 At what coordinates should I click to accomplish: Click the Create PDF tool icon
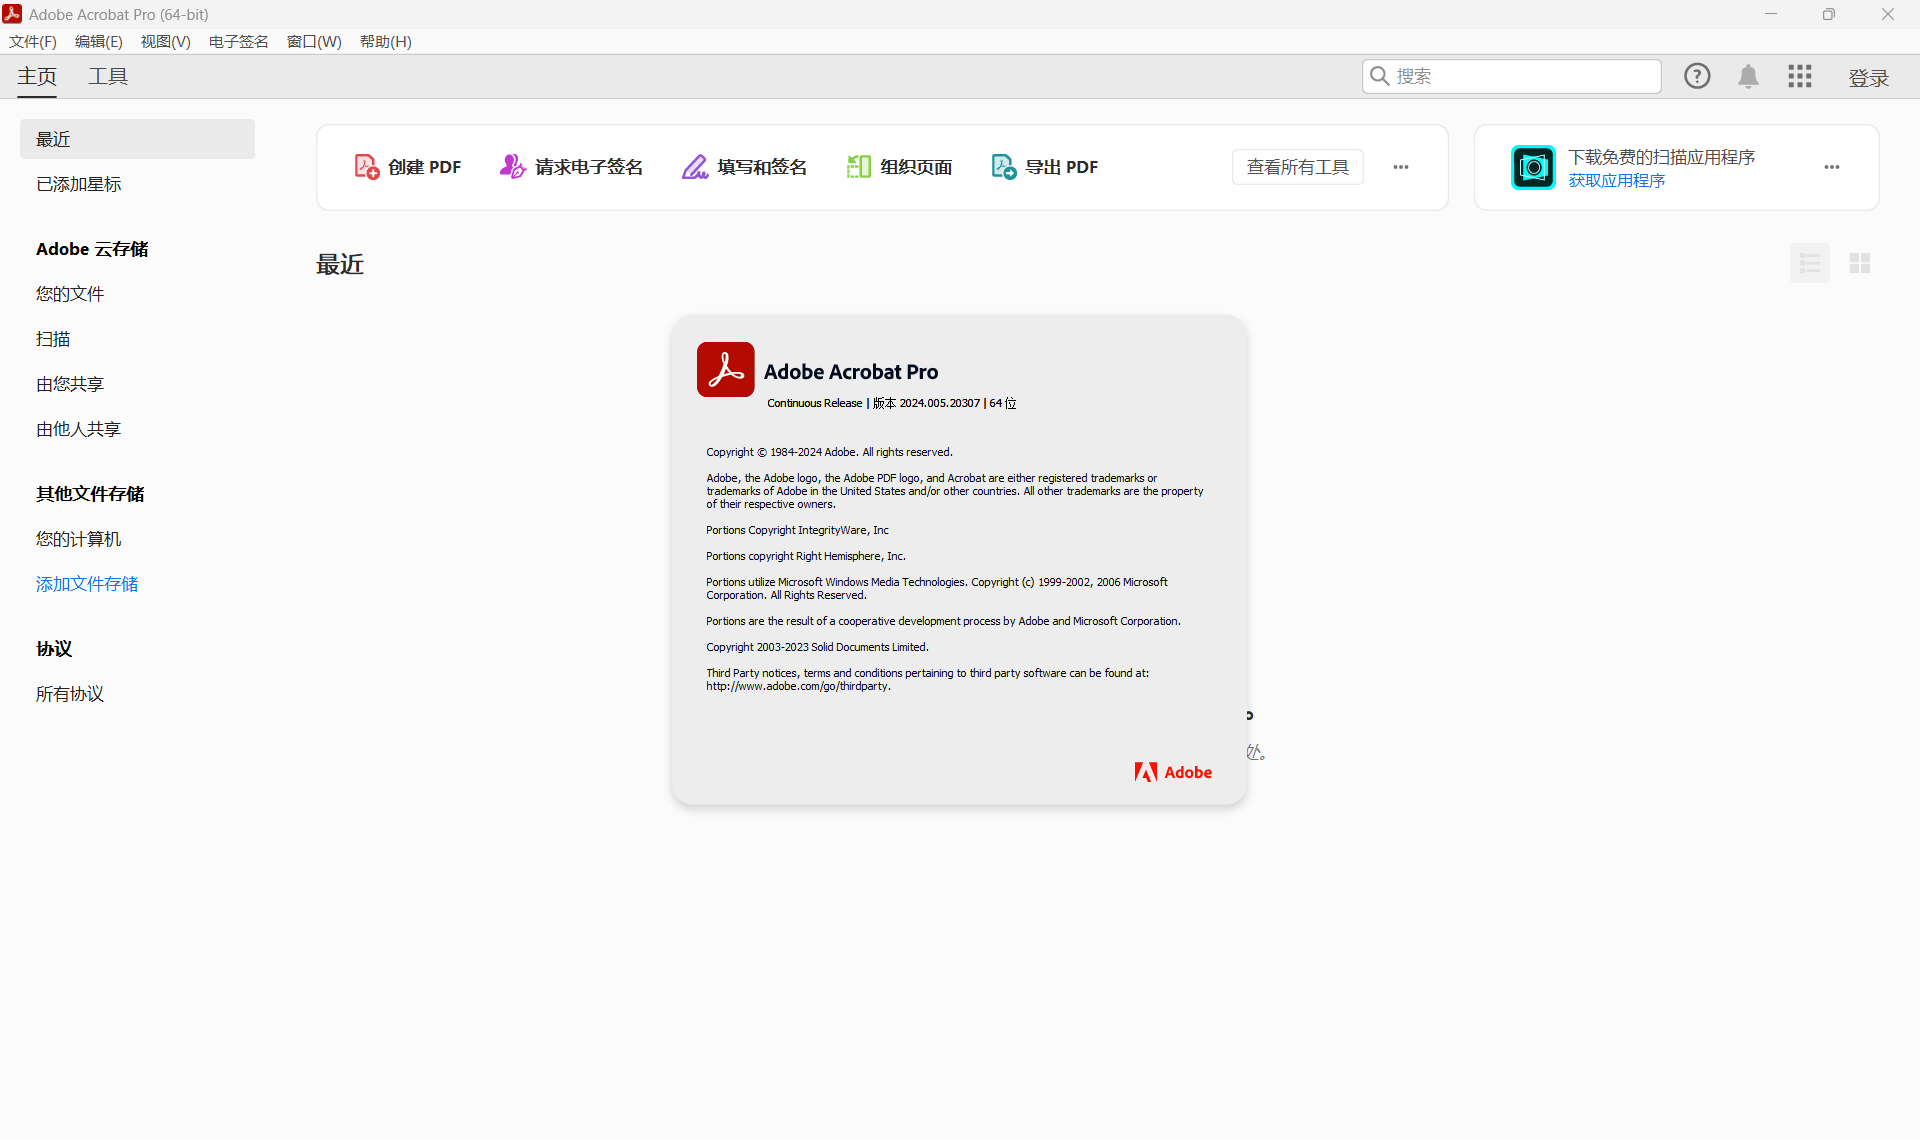pyautogui.click(x=367, y=167)
